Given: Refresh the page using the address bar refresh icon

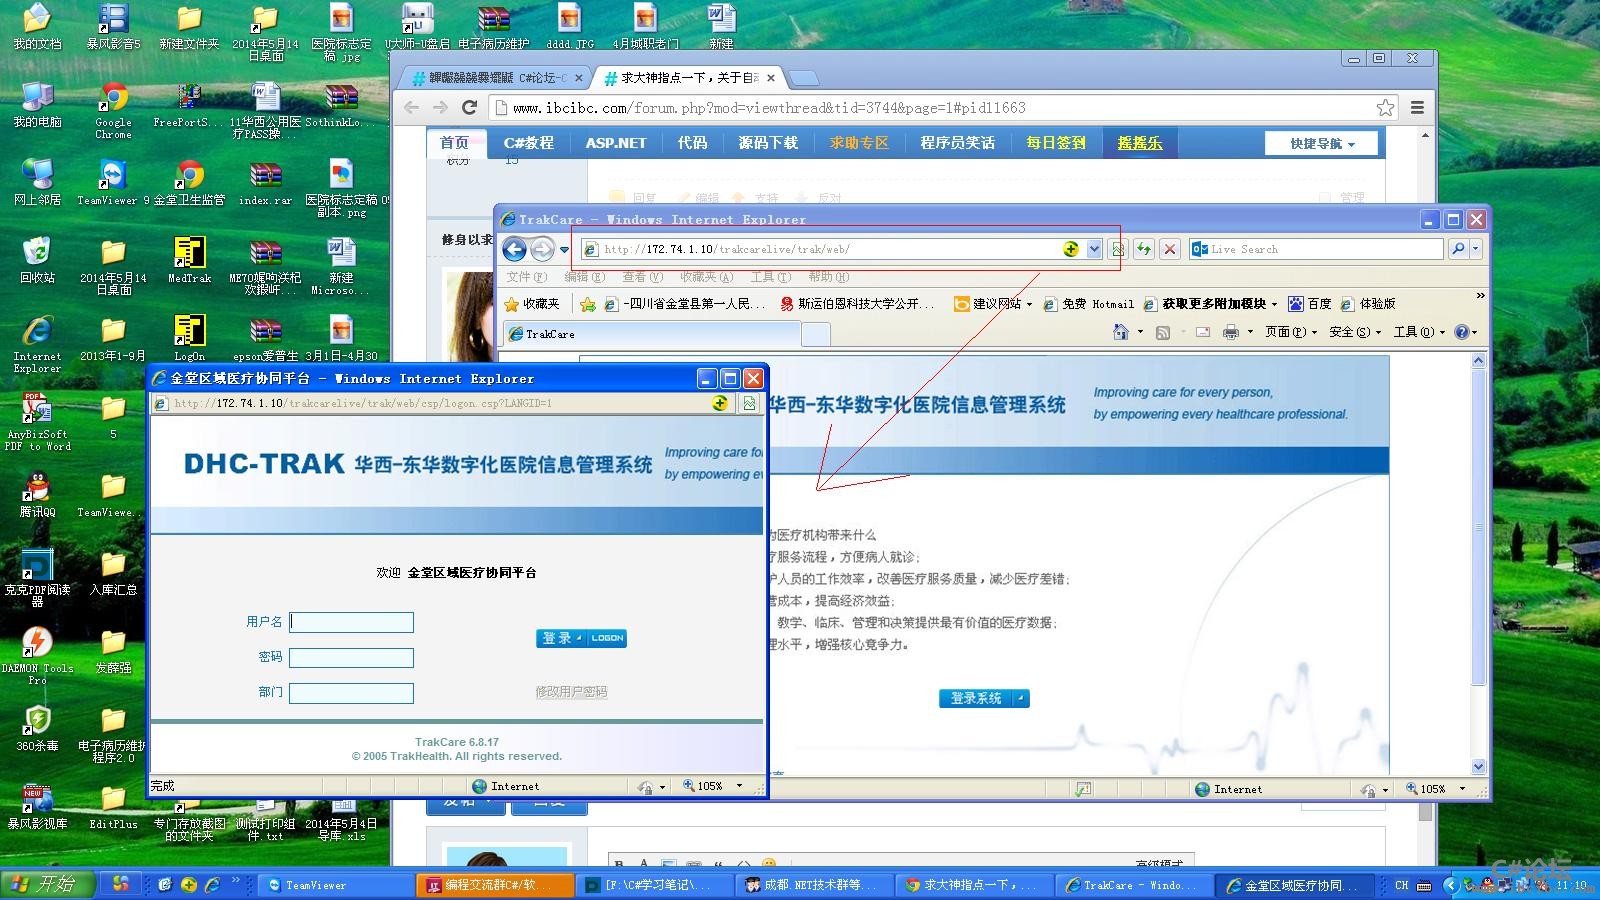Looking at the screenshot, I should [1143, 249].
